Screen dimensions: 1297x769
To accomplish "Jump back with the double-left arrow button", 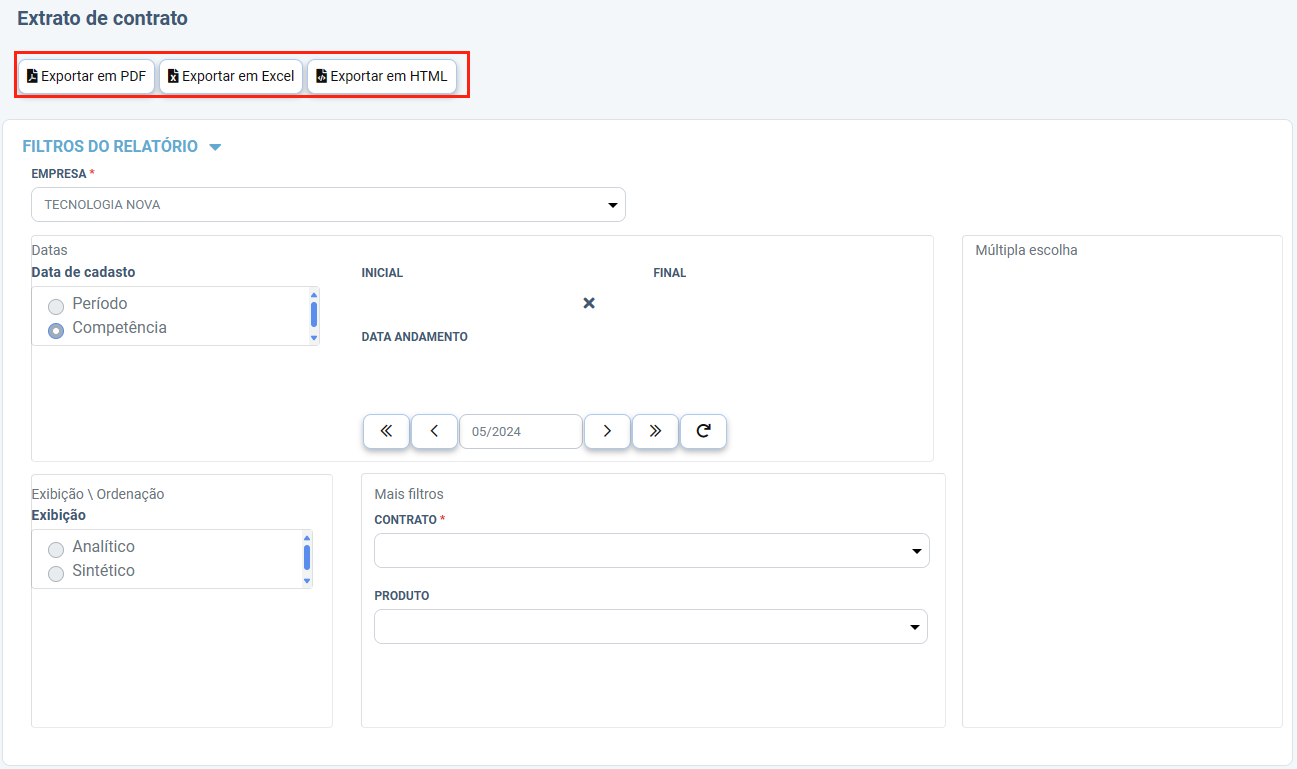I will tap(386, 431).
